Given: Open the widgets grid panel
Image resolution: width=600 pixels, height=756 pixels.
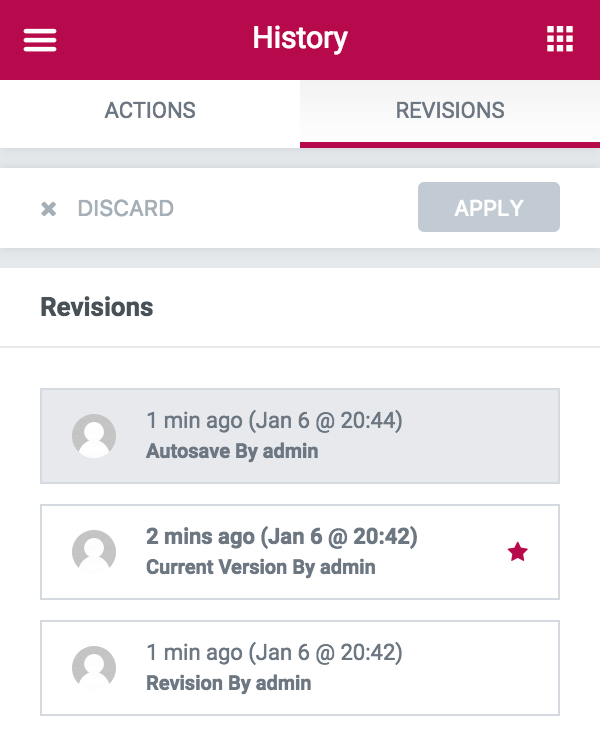Looking at the screenshot, I should click(x=560, y=40).
